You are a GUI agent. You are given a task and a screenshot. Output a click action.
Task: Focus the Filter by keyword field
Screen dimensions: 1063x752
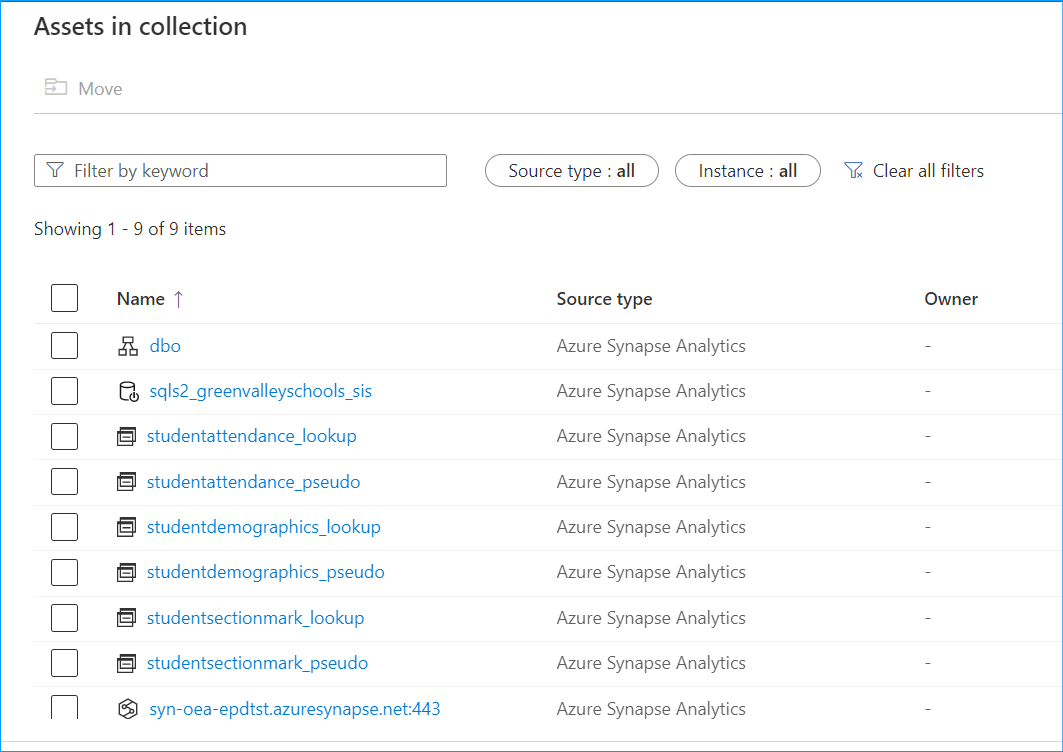[240, 171]
